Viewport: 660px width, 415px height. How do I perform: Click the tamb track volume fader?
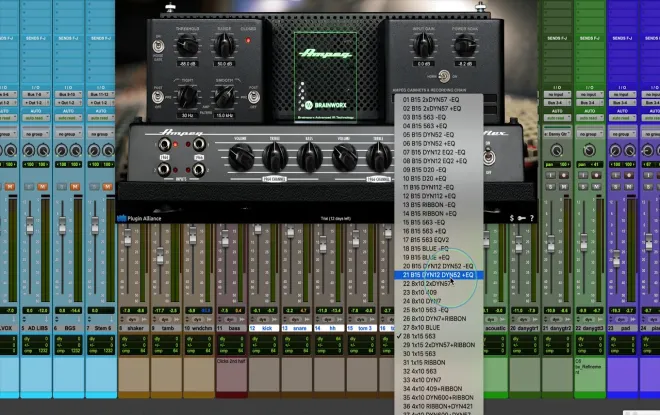click(160, 255)
